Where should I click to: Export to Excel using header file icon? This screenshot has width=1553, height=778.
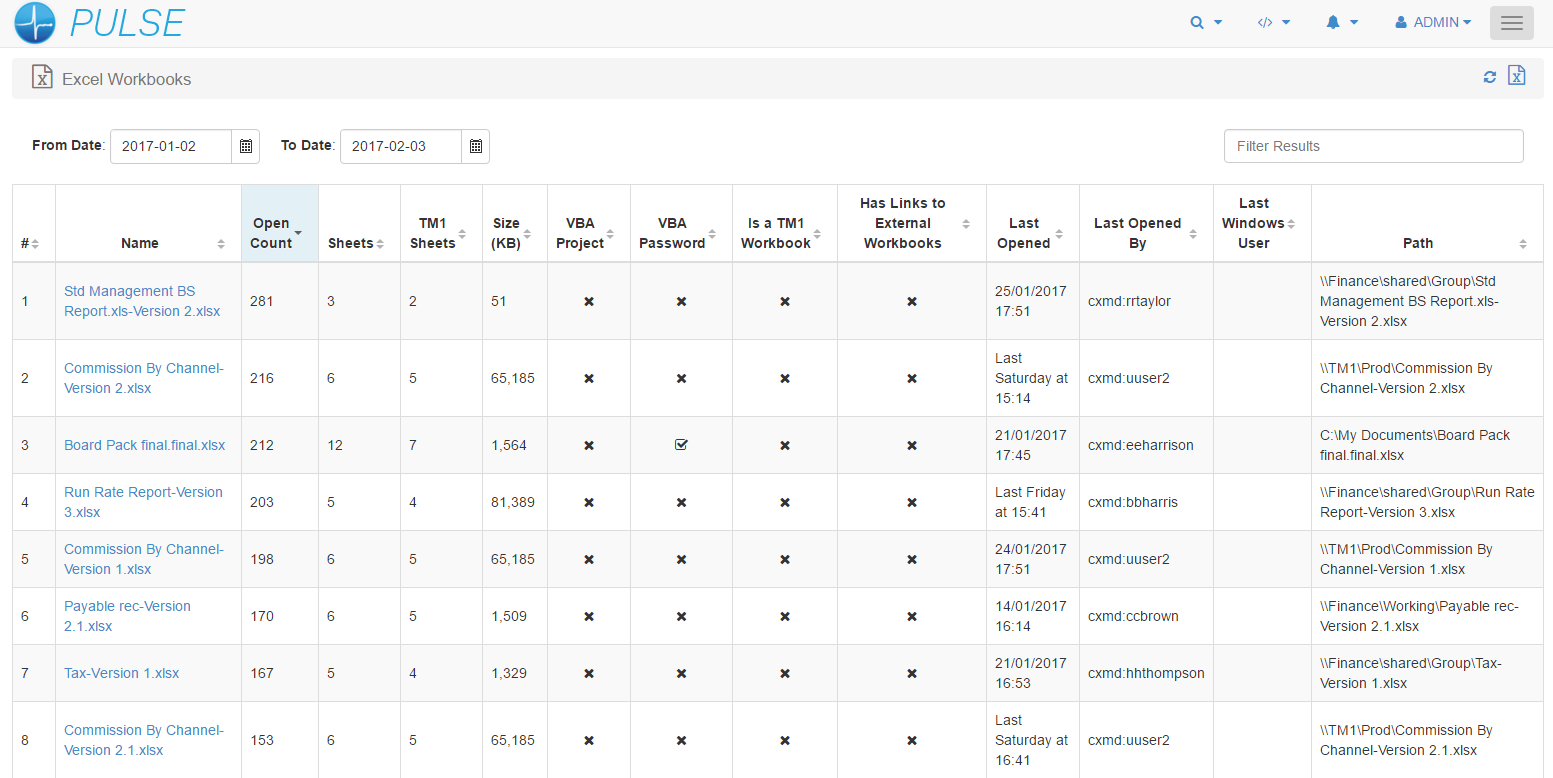[1516, 76]
